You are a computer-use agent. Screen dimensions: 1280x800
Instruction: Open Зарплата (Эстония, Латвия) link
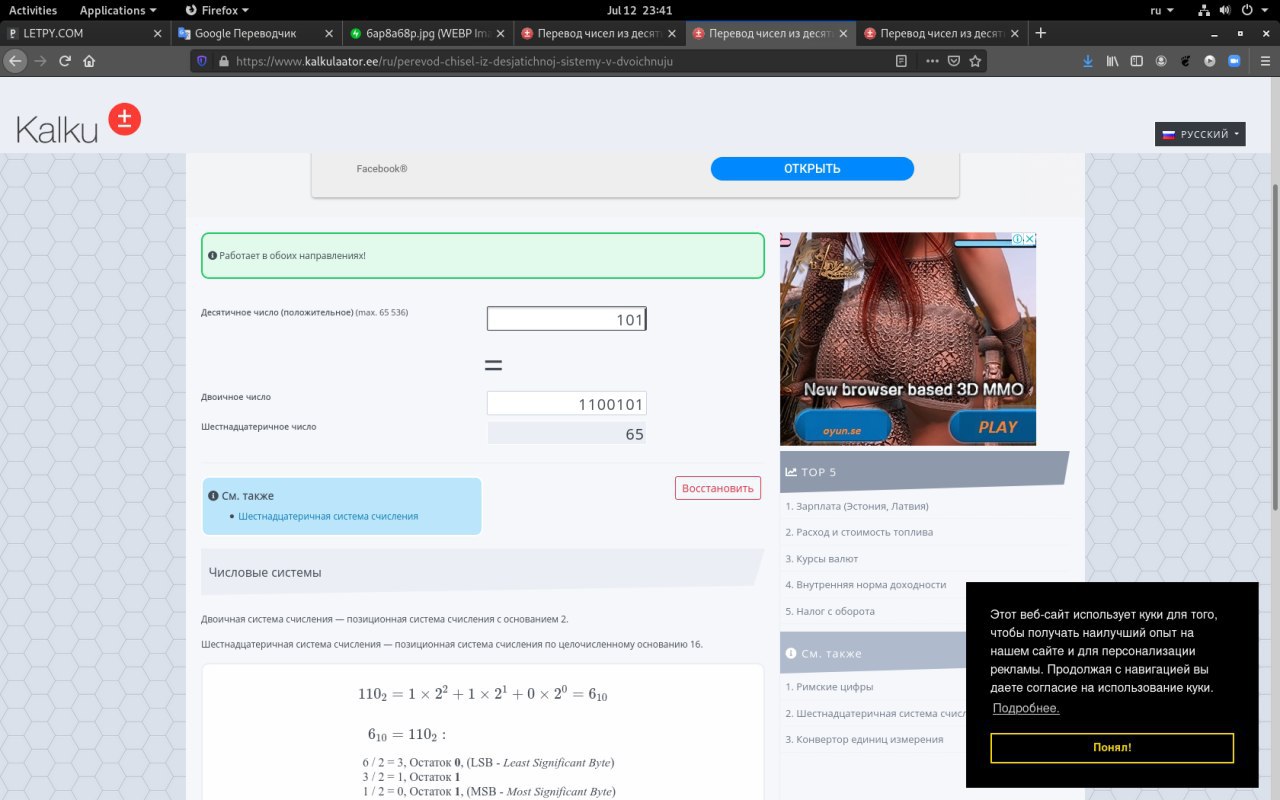(857, 506)
